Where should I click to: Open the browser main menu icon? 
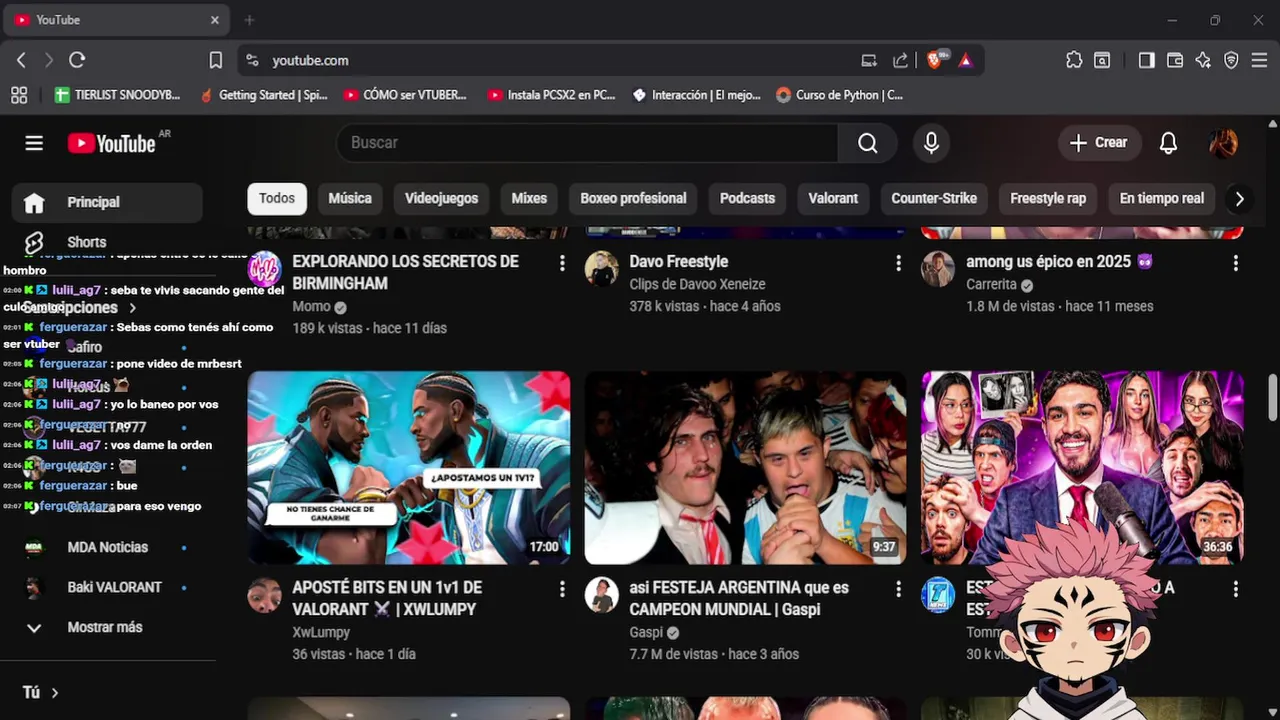(1259, 60)
